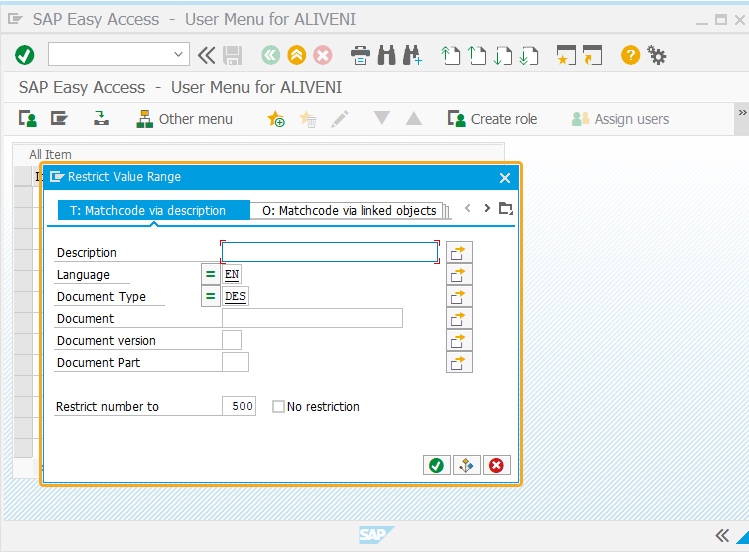Open the Restrict Value Range dialog title icon
The width and height of the screenshot is (749, 552).
57,177
